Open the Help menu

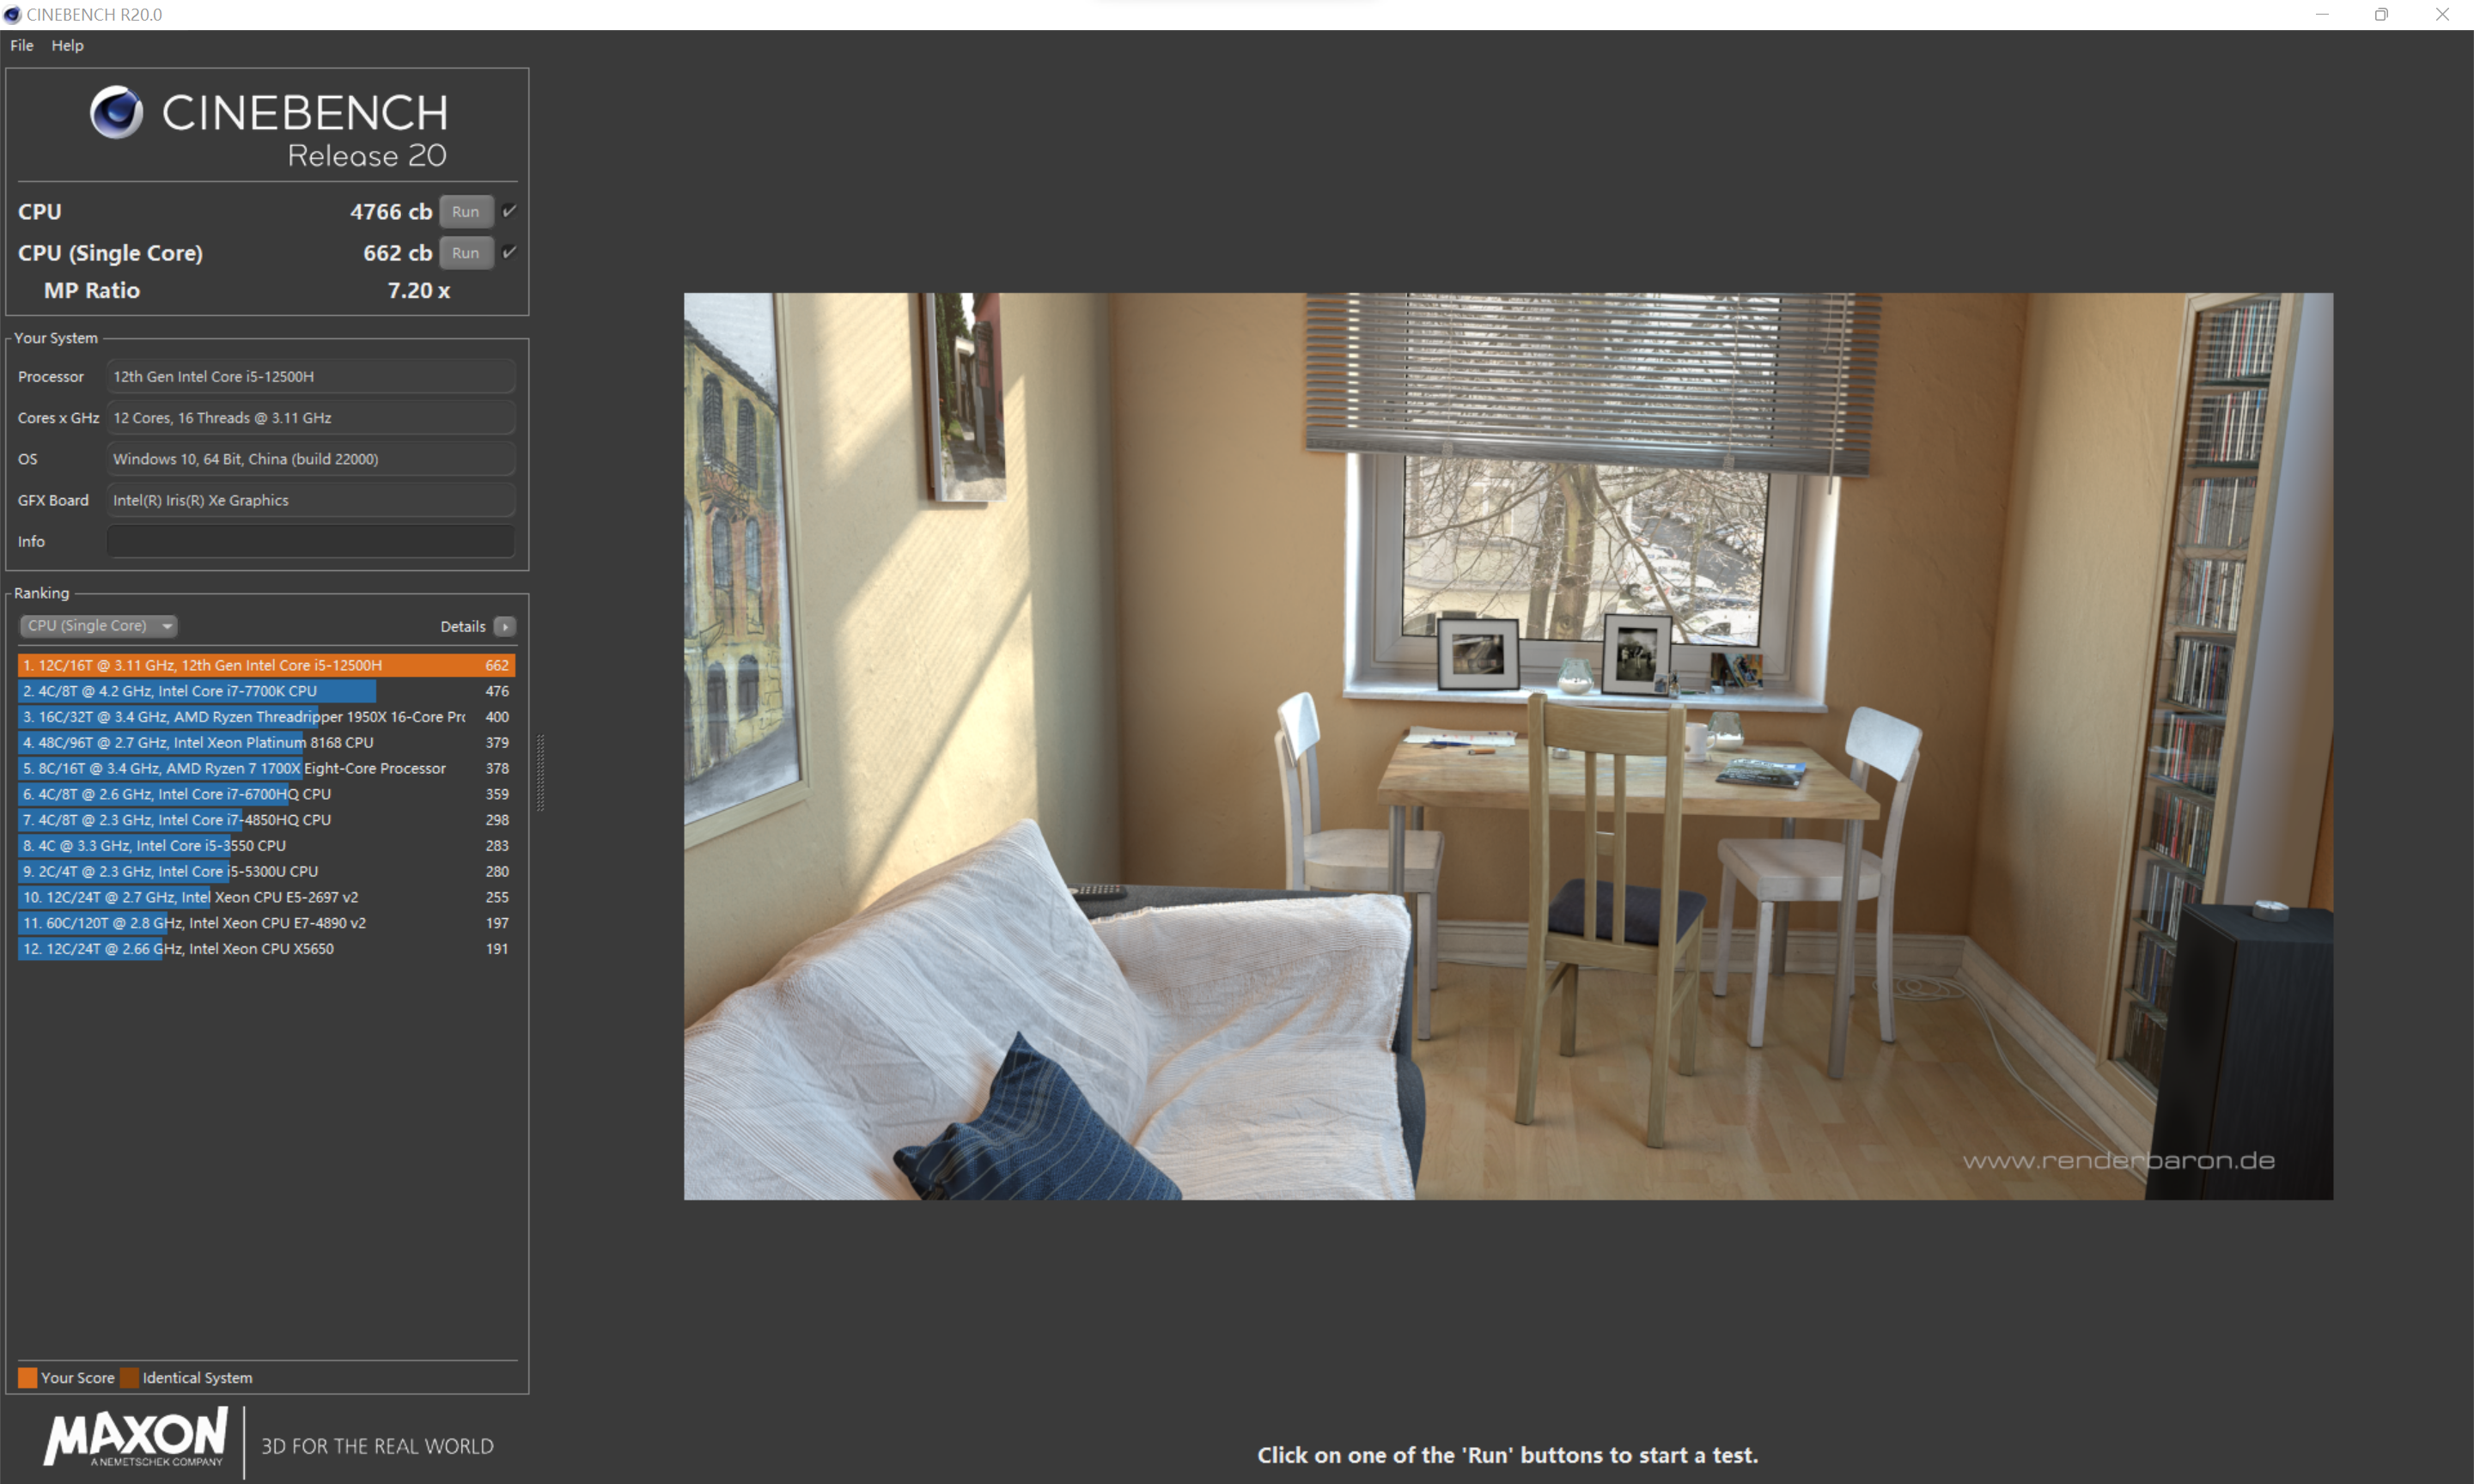coord(67,45)
